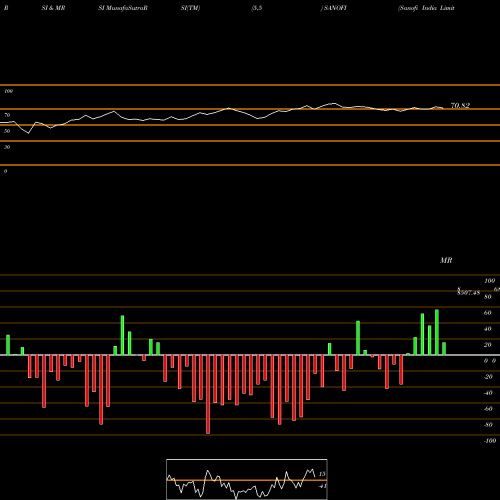Click the RSI axis label 30
The image size is (500, 500).
[7, 147]
